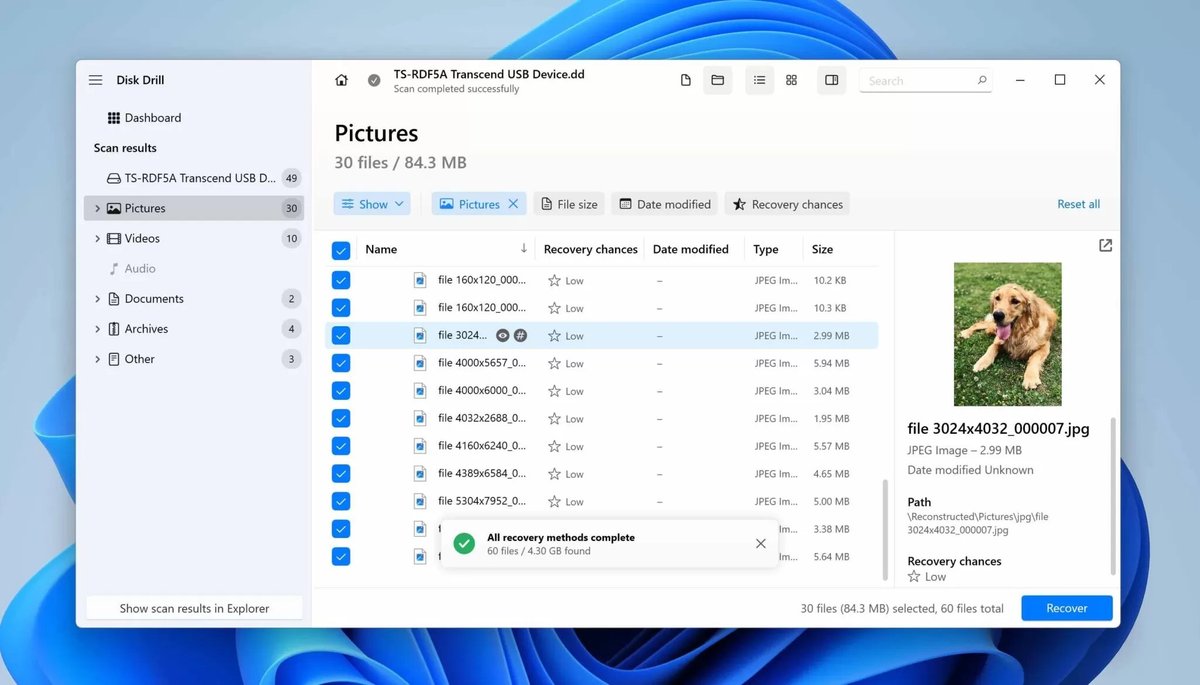Click the Recover button
Screen dimensions: 1200x685
[1066, 607]
